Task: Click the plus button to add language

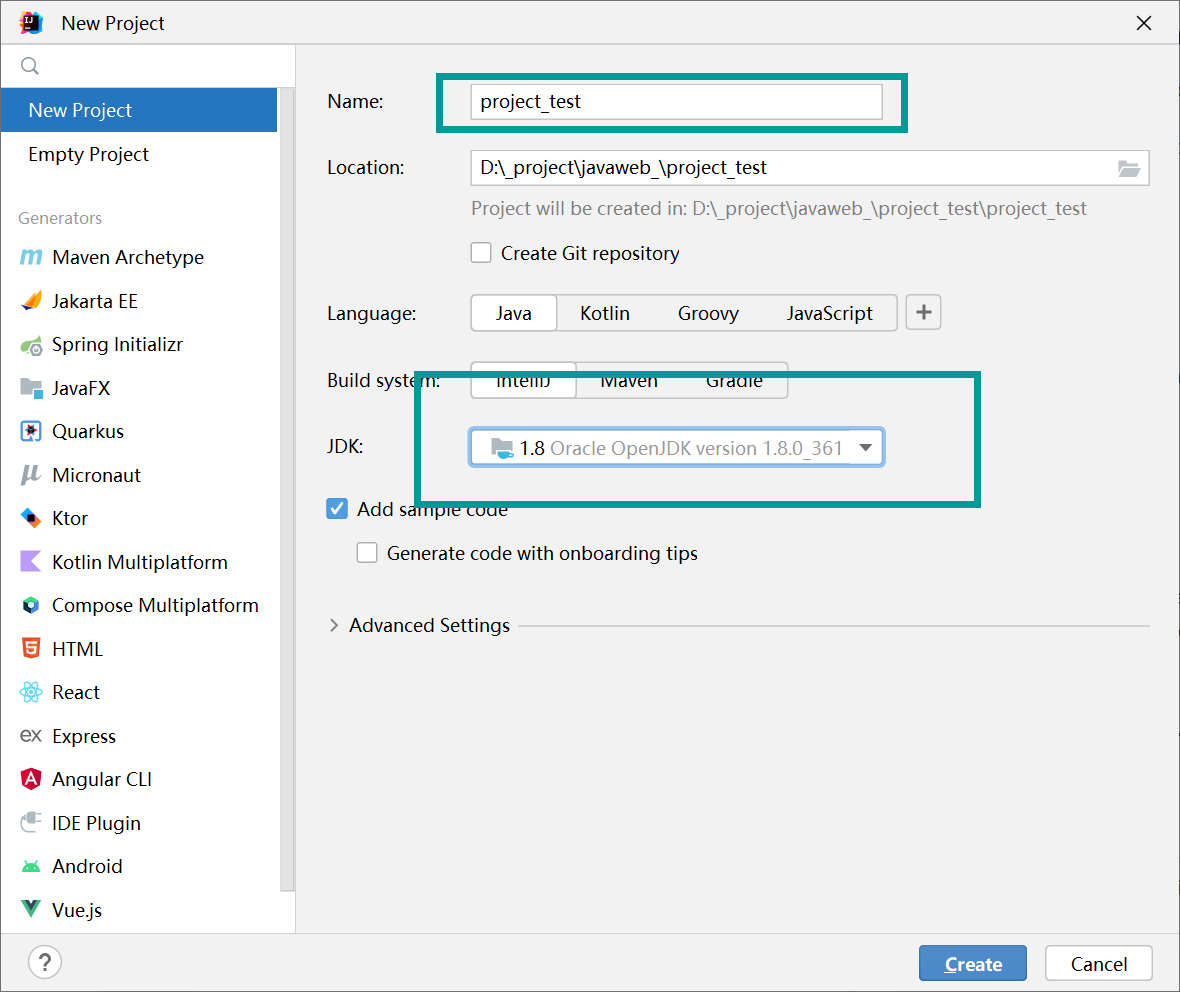Action: 923,313
